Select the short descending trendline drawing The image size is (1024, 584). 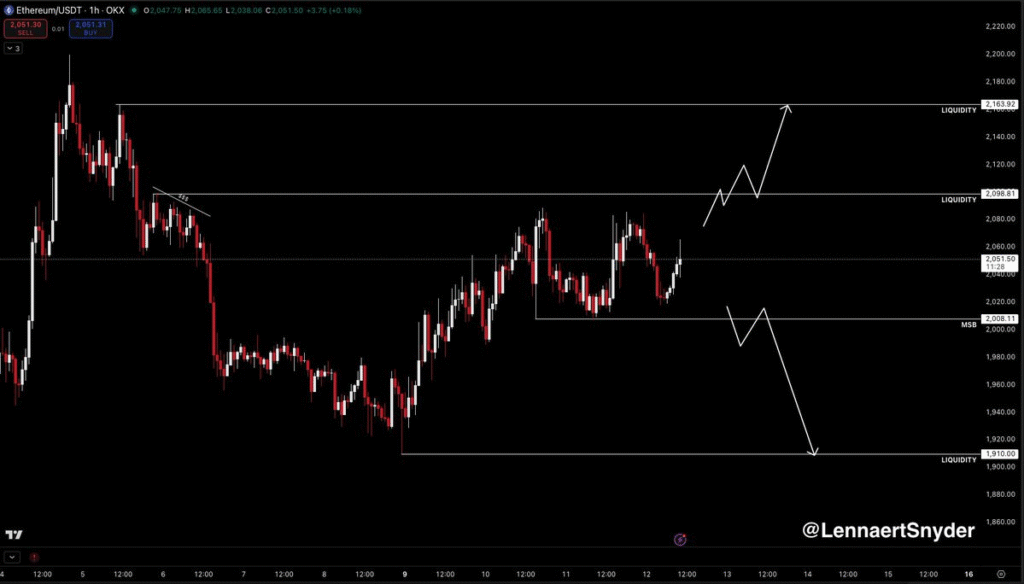182,201
